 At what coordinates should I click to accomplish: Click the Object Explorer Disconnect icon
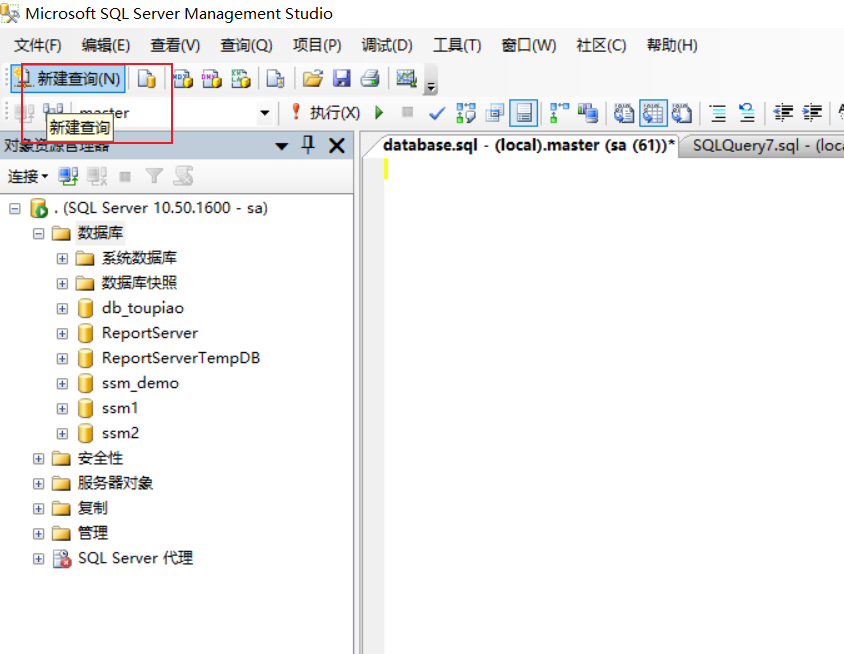[97, 176]
